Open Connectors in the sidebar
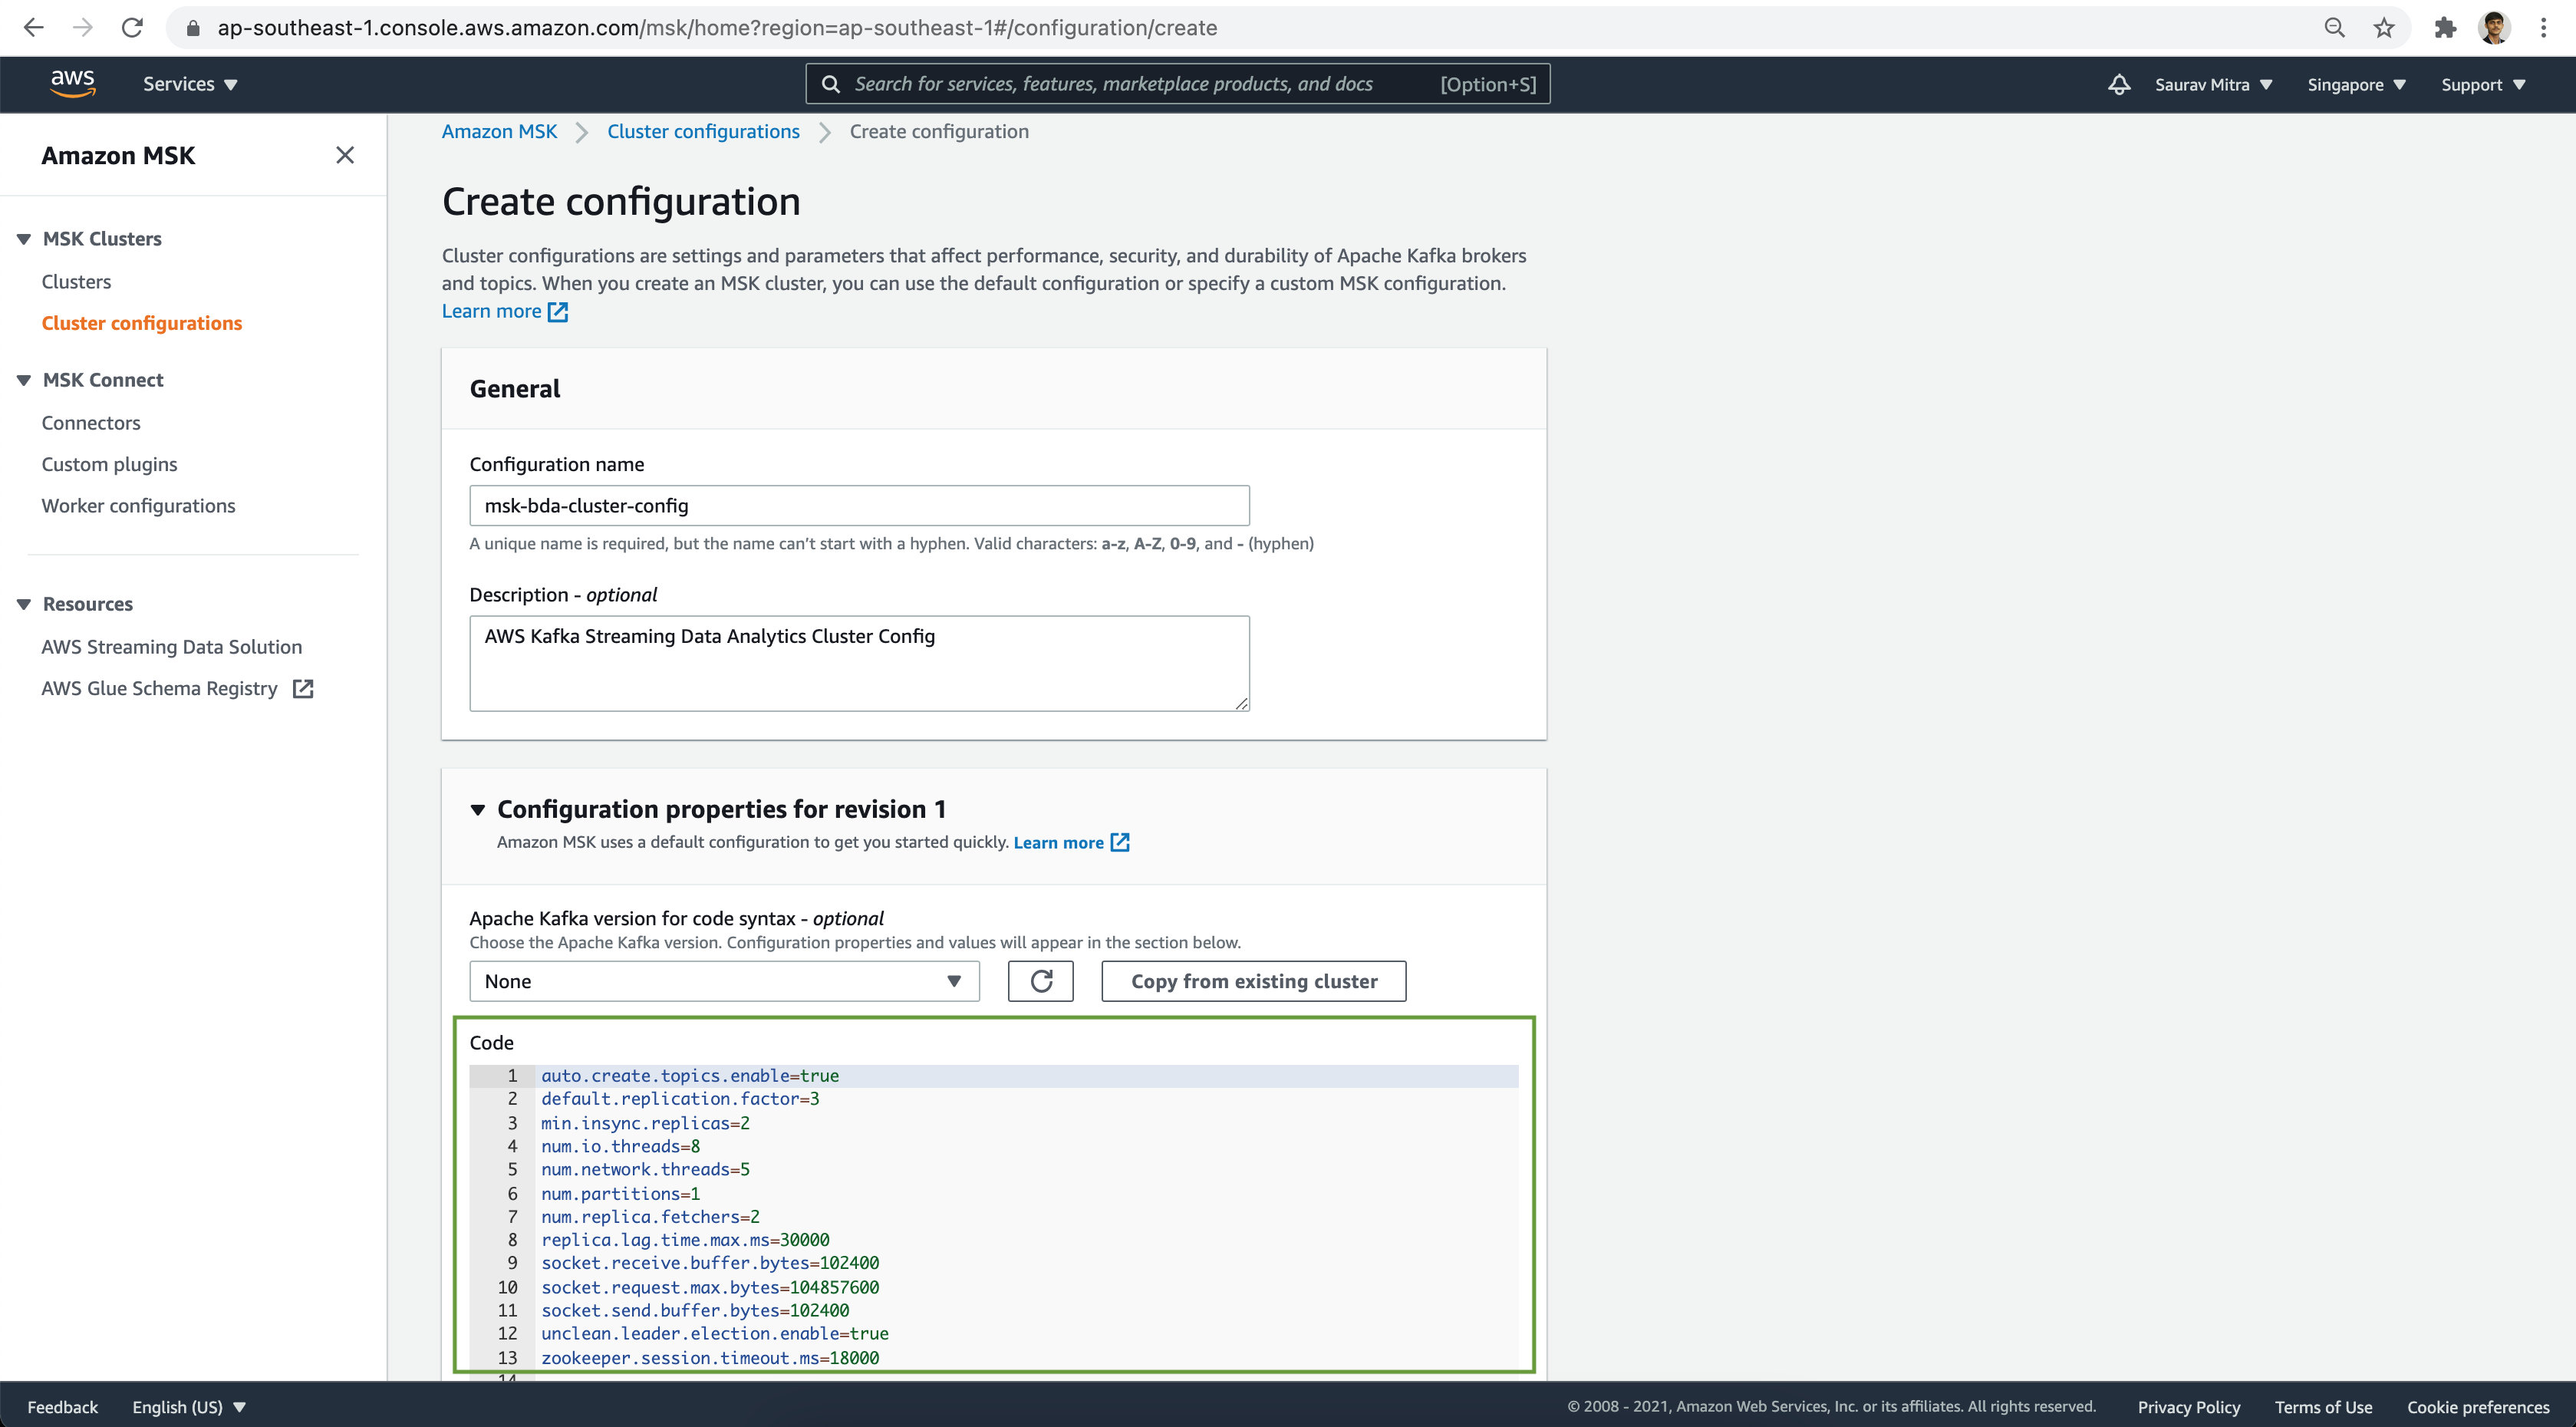This screenshot has width=2576, height=1427. [91, 423]
